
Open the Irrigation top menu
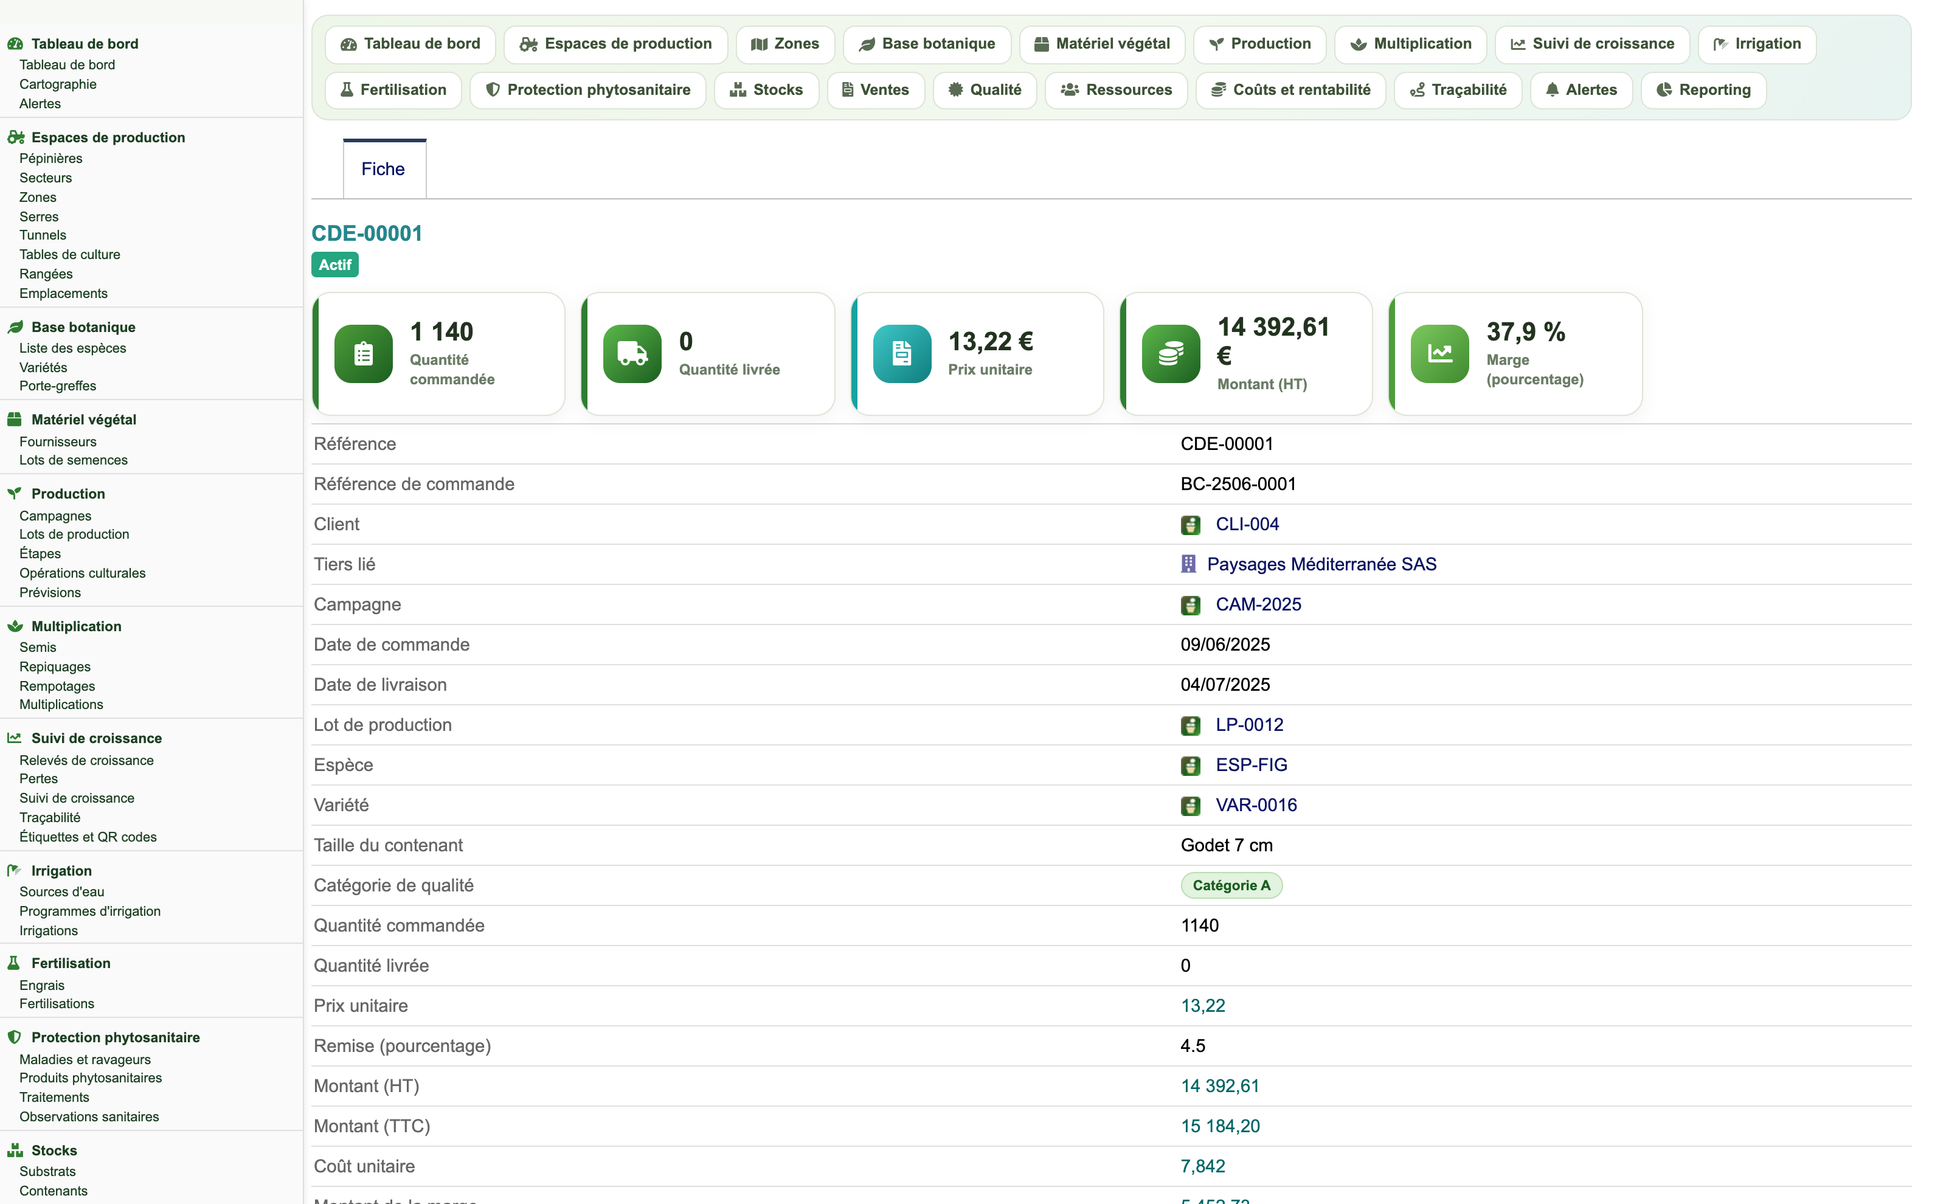pos(1756,44)
